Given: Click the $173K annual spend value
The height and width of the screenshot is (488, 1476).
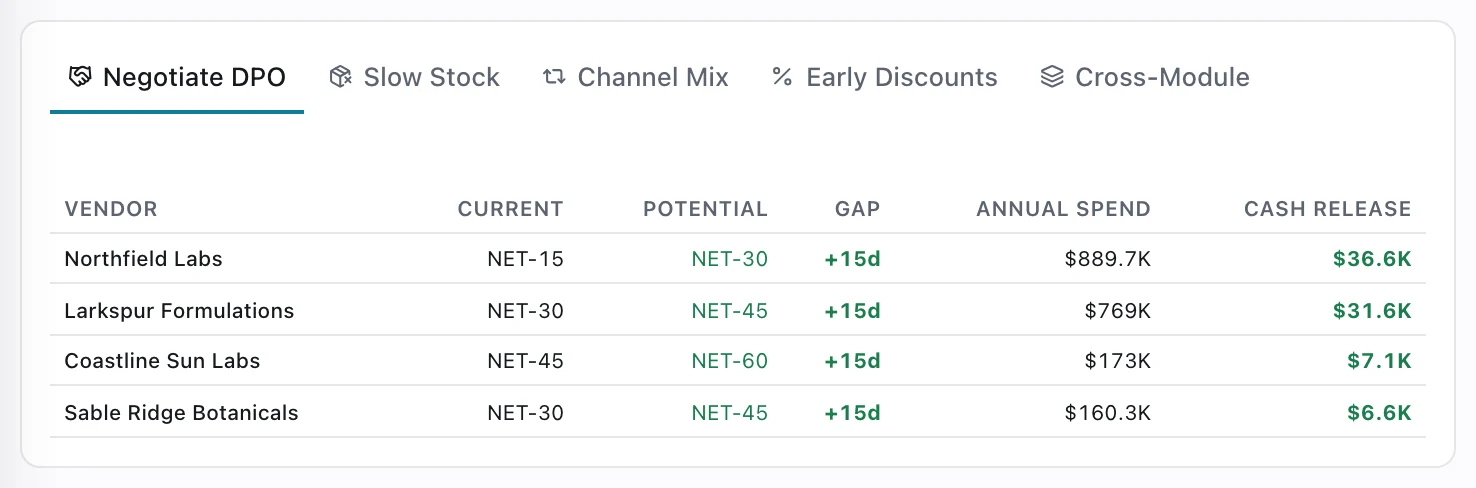Looking at the screenshot, I should [x=1118, y=361].
